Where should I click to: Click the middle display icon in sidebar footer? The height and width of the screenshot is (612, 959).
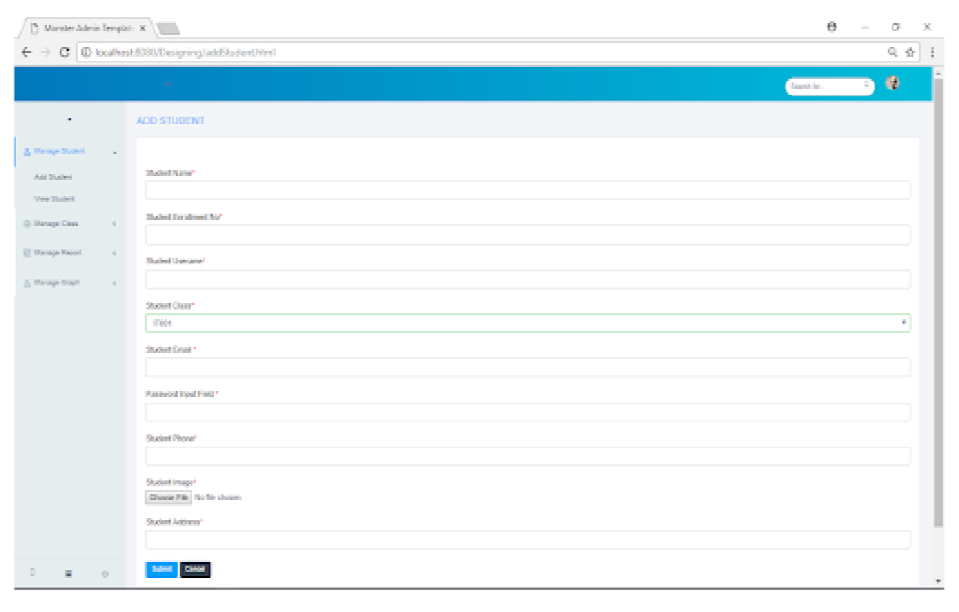point(68,572)
